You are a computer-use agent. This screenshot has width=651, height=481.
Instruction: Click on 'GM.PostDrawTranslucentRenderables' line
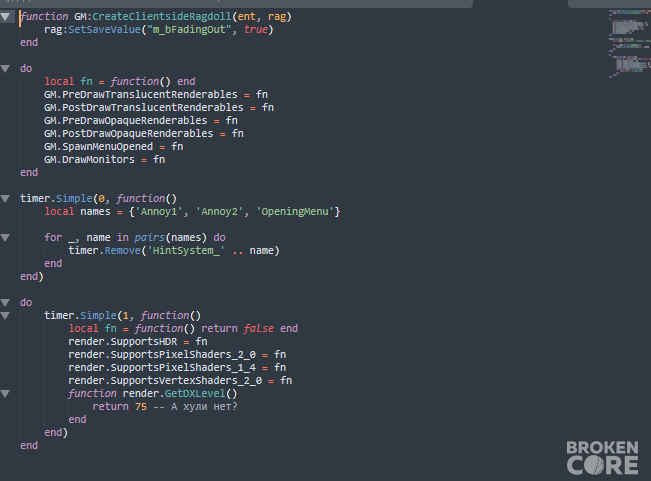159,108
